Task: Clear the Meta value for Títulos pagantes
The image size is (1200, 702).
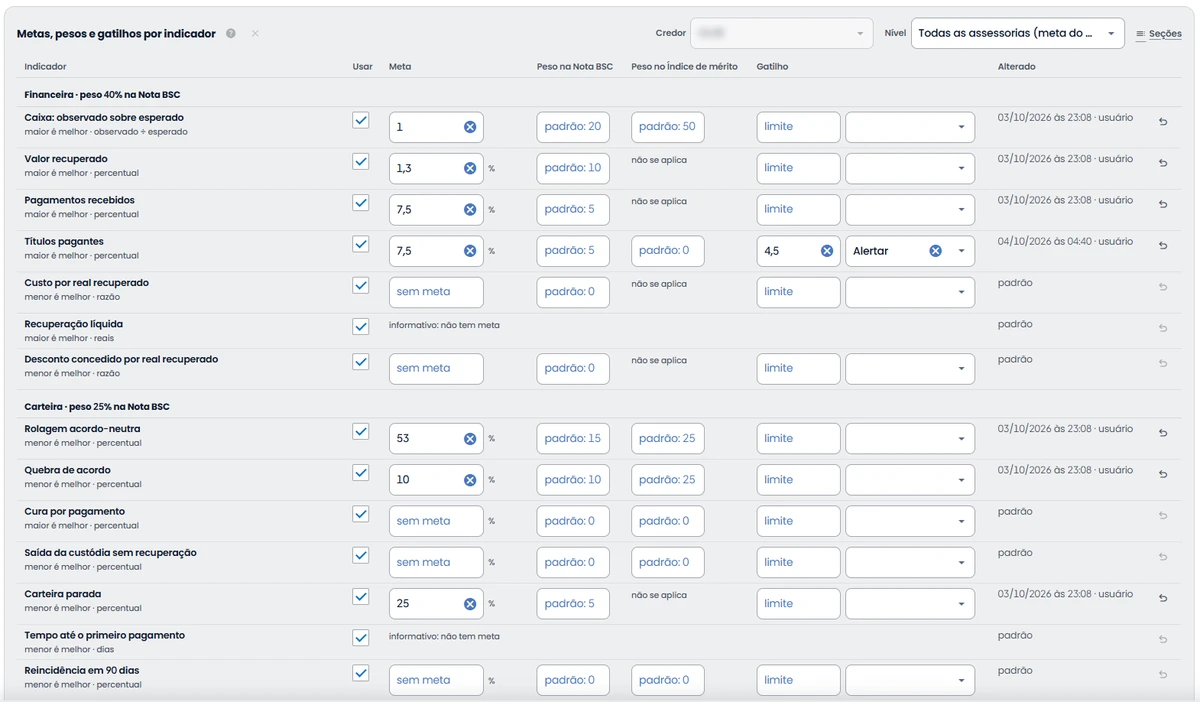Action: 470,251
